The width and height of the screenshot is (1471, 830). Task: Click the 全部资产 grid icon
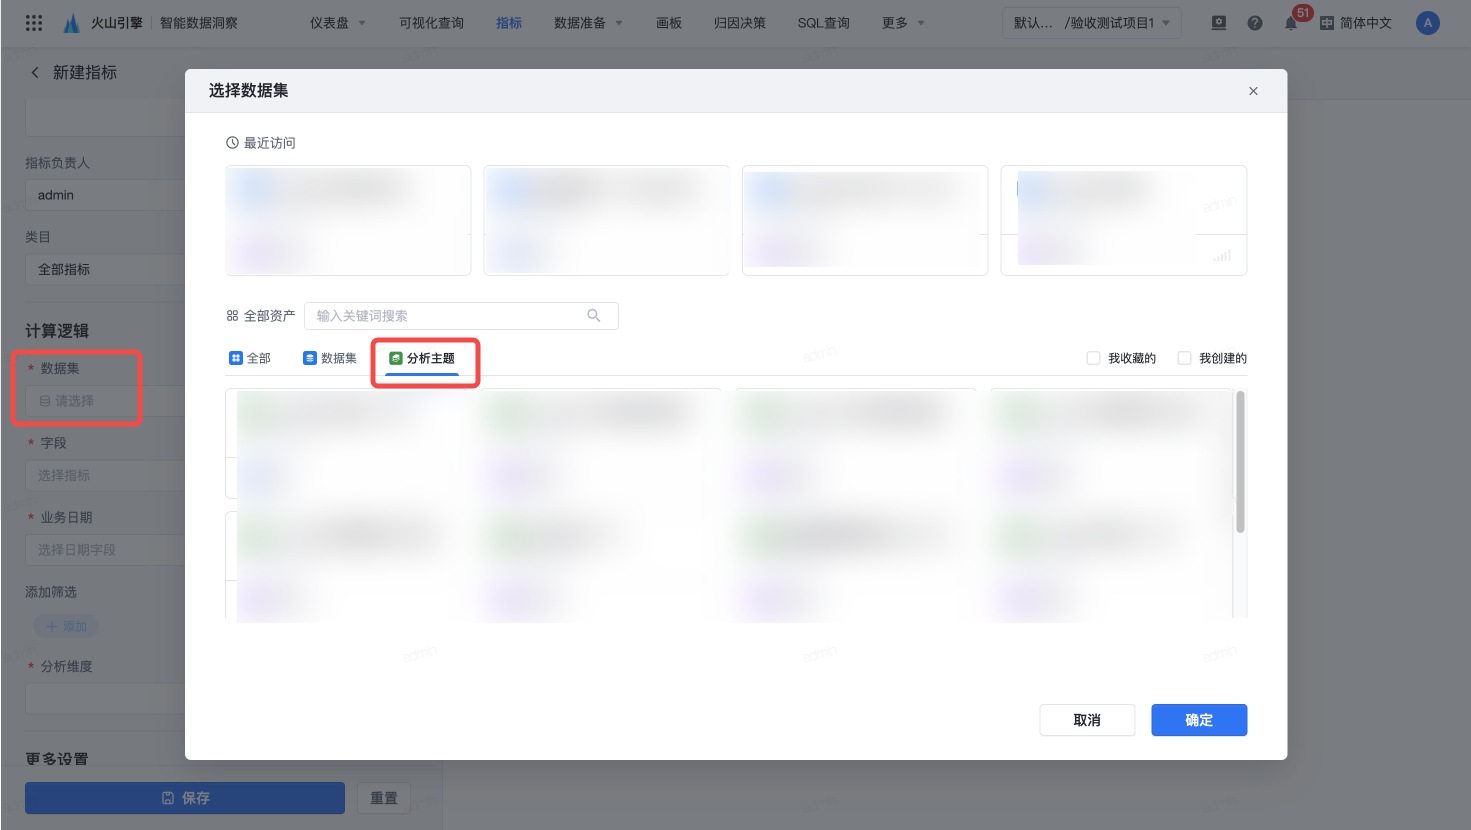[x=232, y=316]
